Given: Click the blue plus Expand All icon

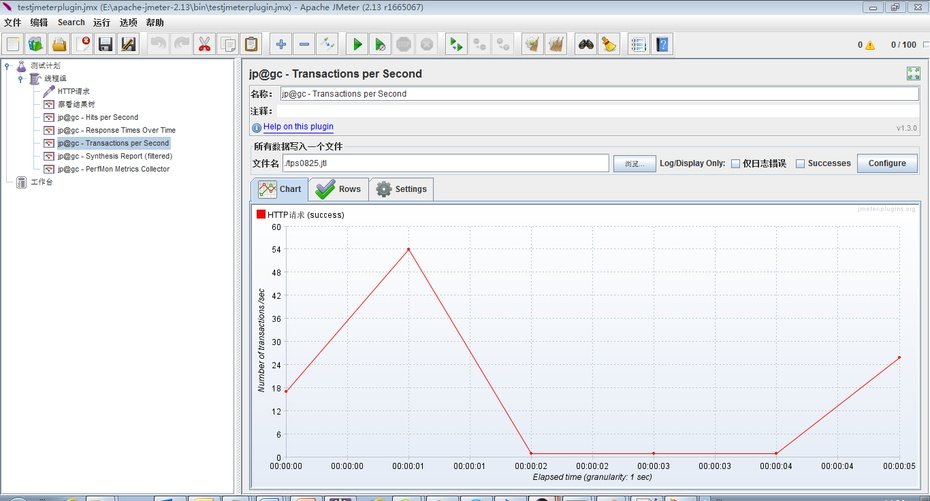Looking at the screenshot, I should click(x=281, y=44).
